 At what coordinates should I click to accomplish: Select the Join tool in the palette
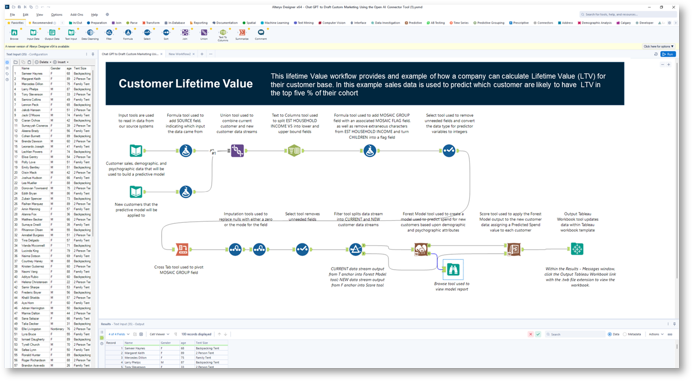[185, 34]
